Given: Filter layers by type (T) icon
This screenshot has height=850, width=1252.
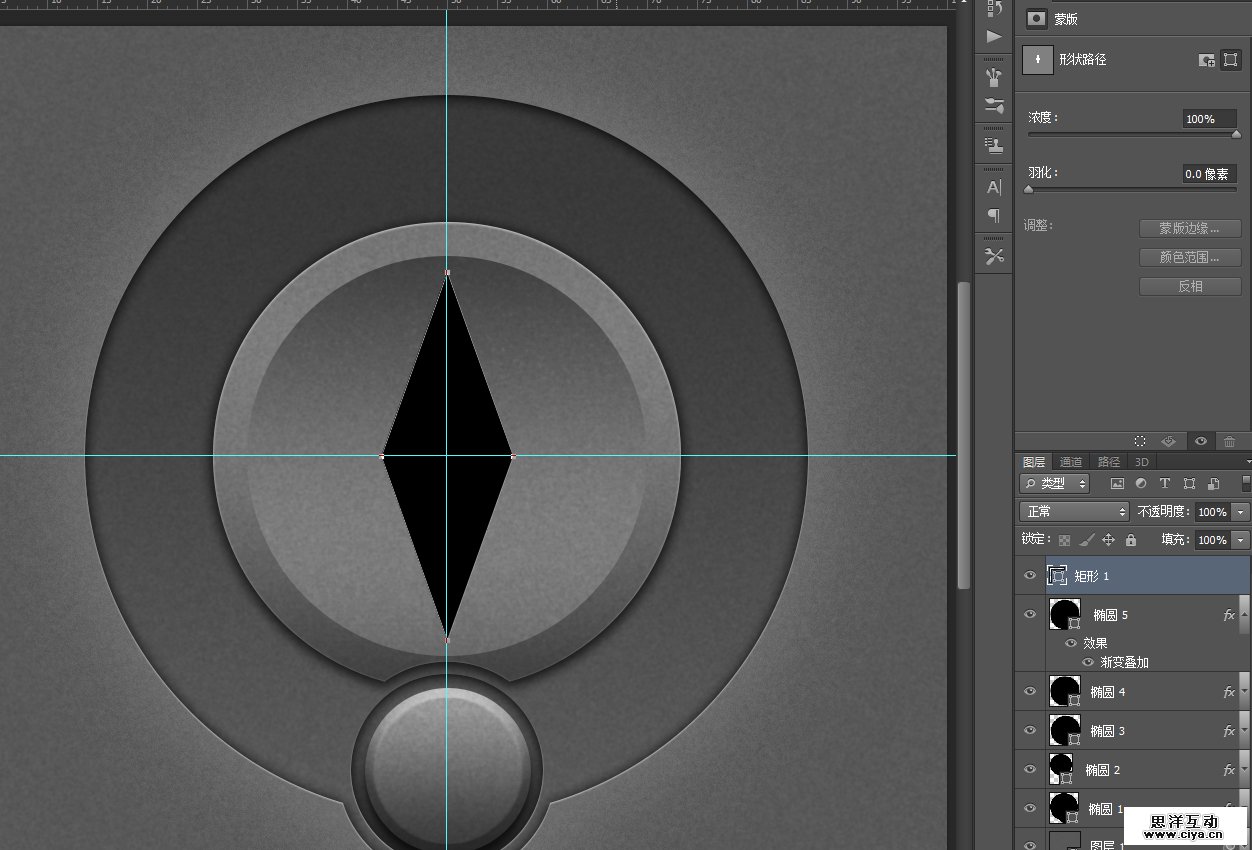Looking at the screenshot, I should (1164, 484).
